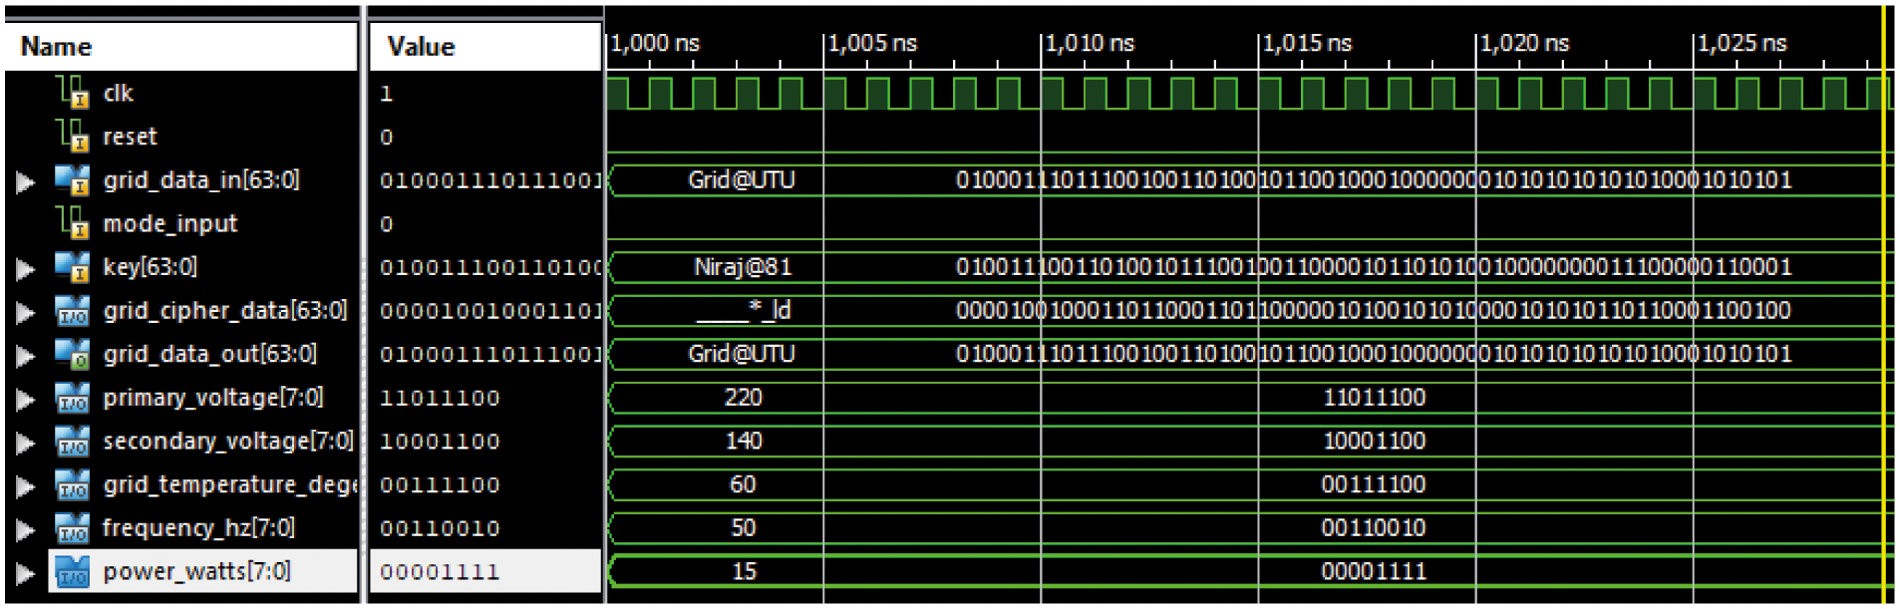Click the key bus icon
Image resolution: width=1900 pixels, height=609 pixels.
coord(73,267)
